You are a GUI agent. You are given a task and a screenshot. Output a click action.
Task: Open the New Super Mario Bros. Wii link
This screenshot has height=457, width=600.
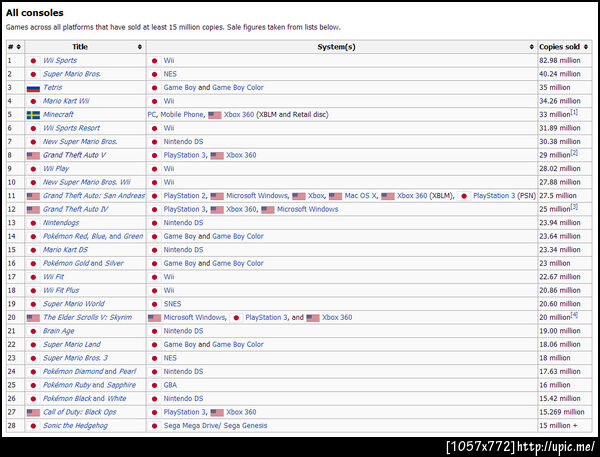click(x=87, y=182)
